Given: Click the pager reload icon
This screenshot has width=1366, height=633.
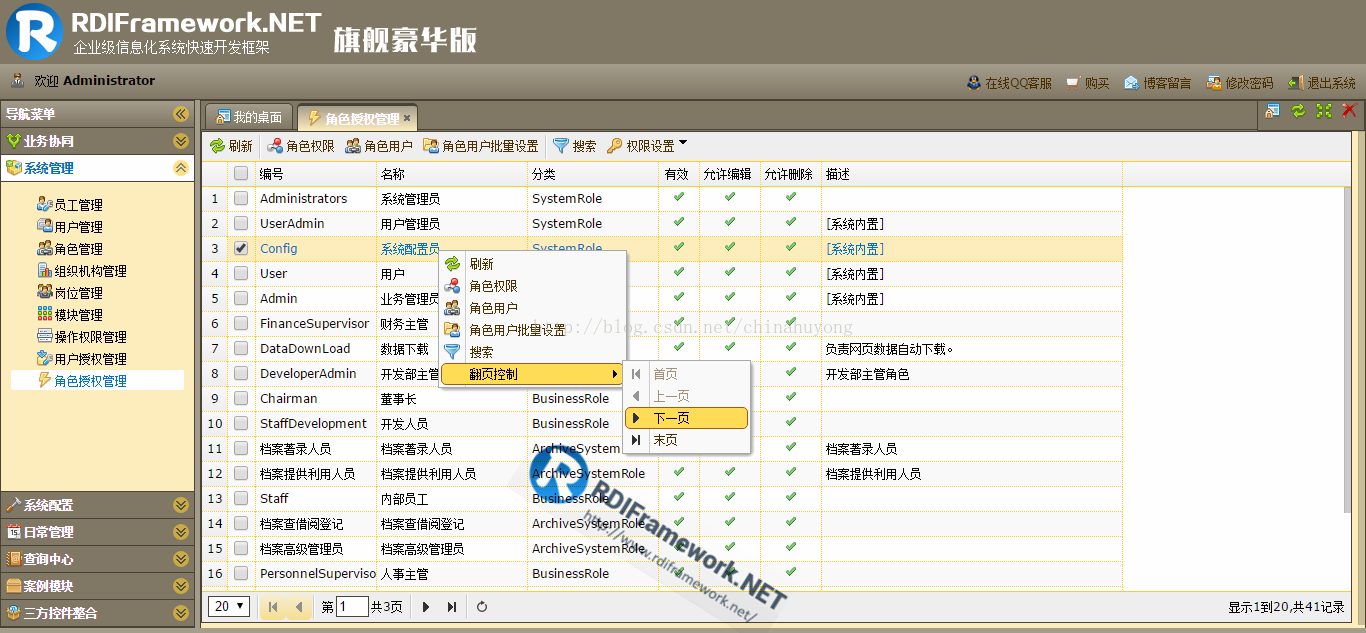Looking at the screenshot, I should click(x=482, y=607).
